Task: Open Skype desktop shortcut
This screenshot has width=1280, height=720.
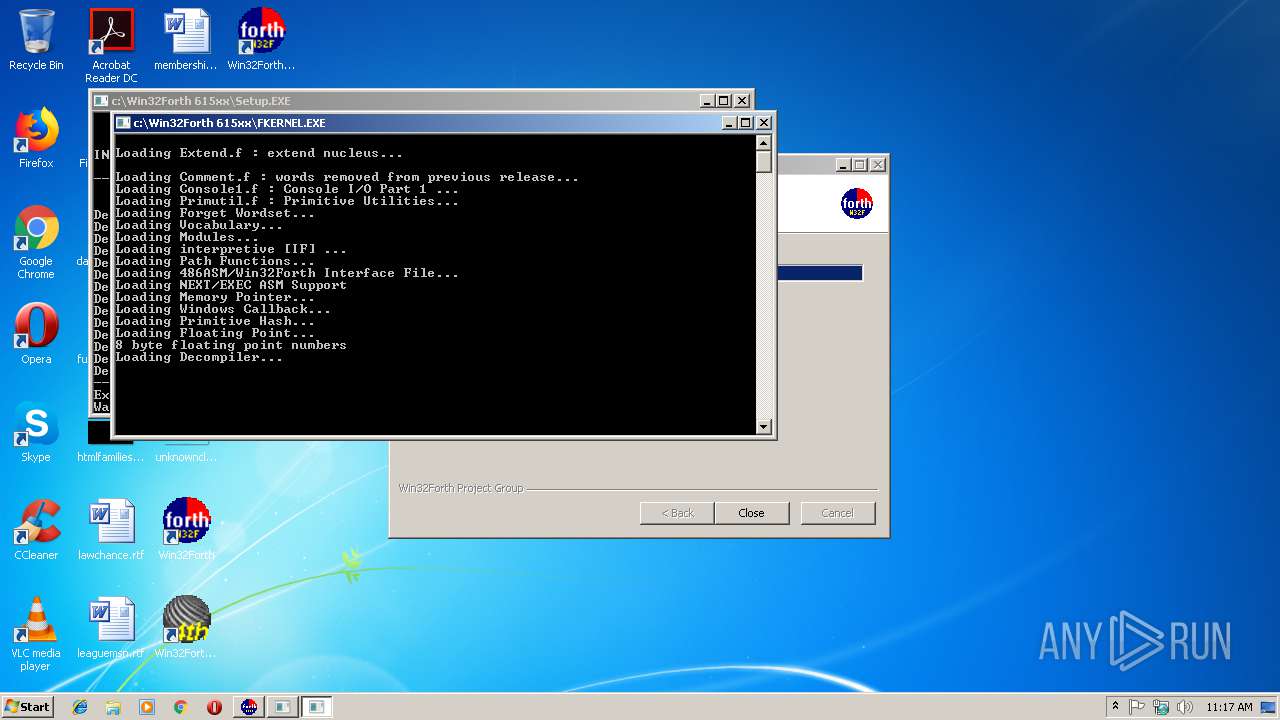Action: (x=36, y=432)
